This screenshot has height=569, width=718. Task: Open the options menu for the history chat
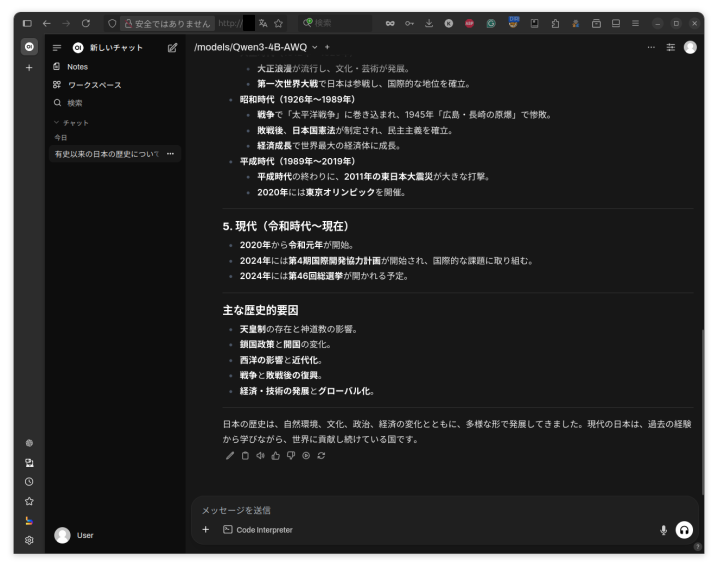click(x=170, y=154)
